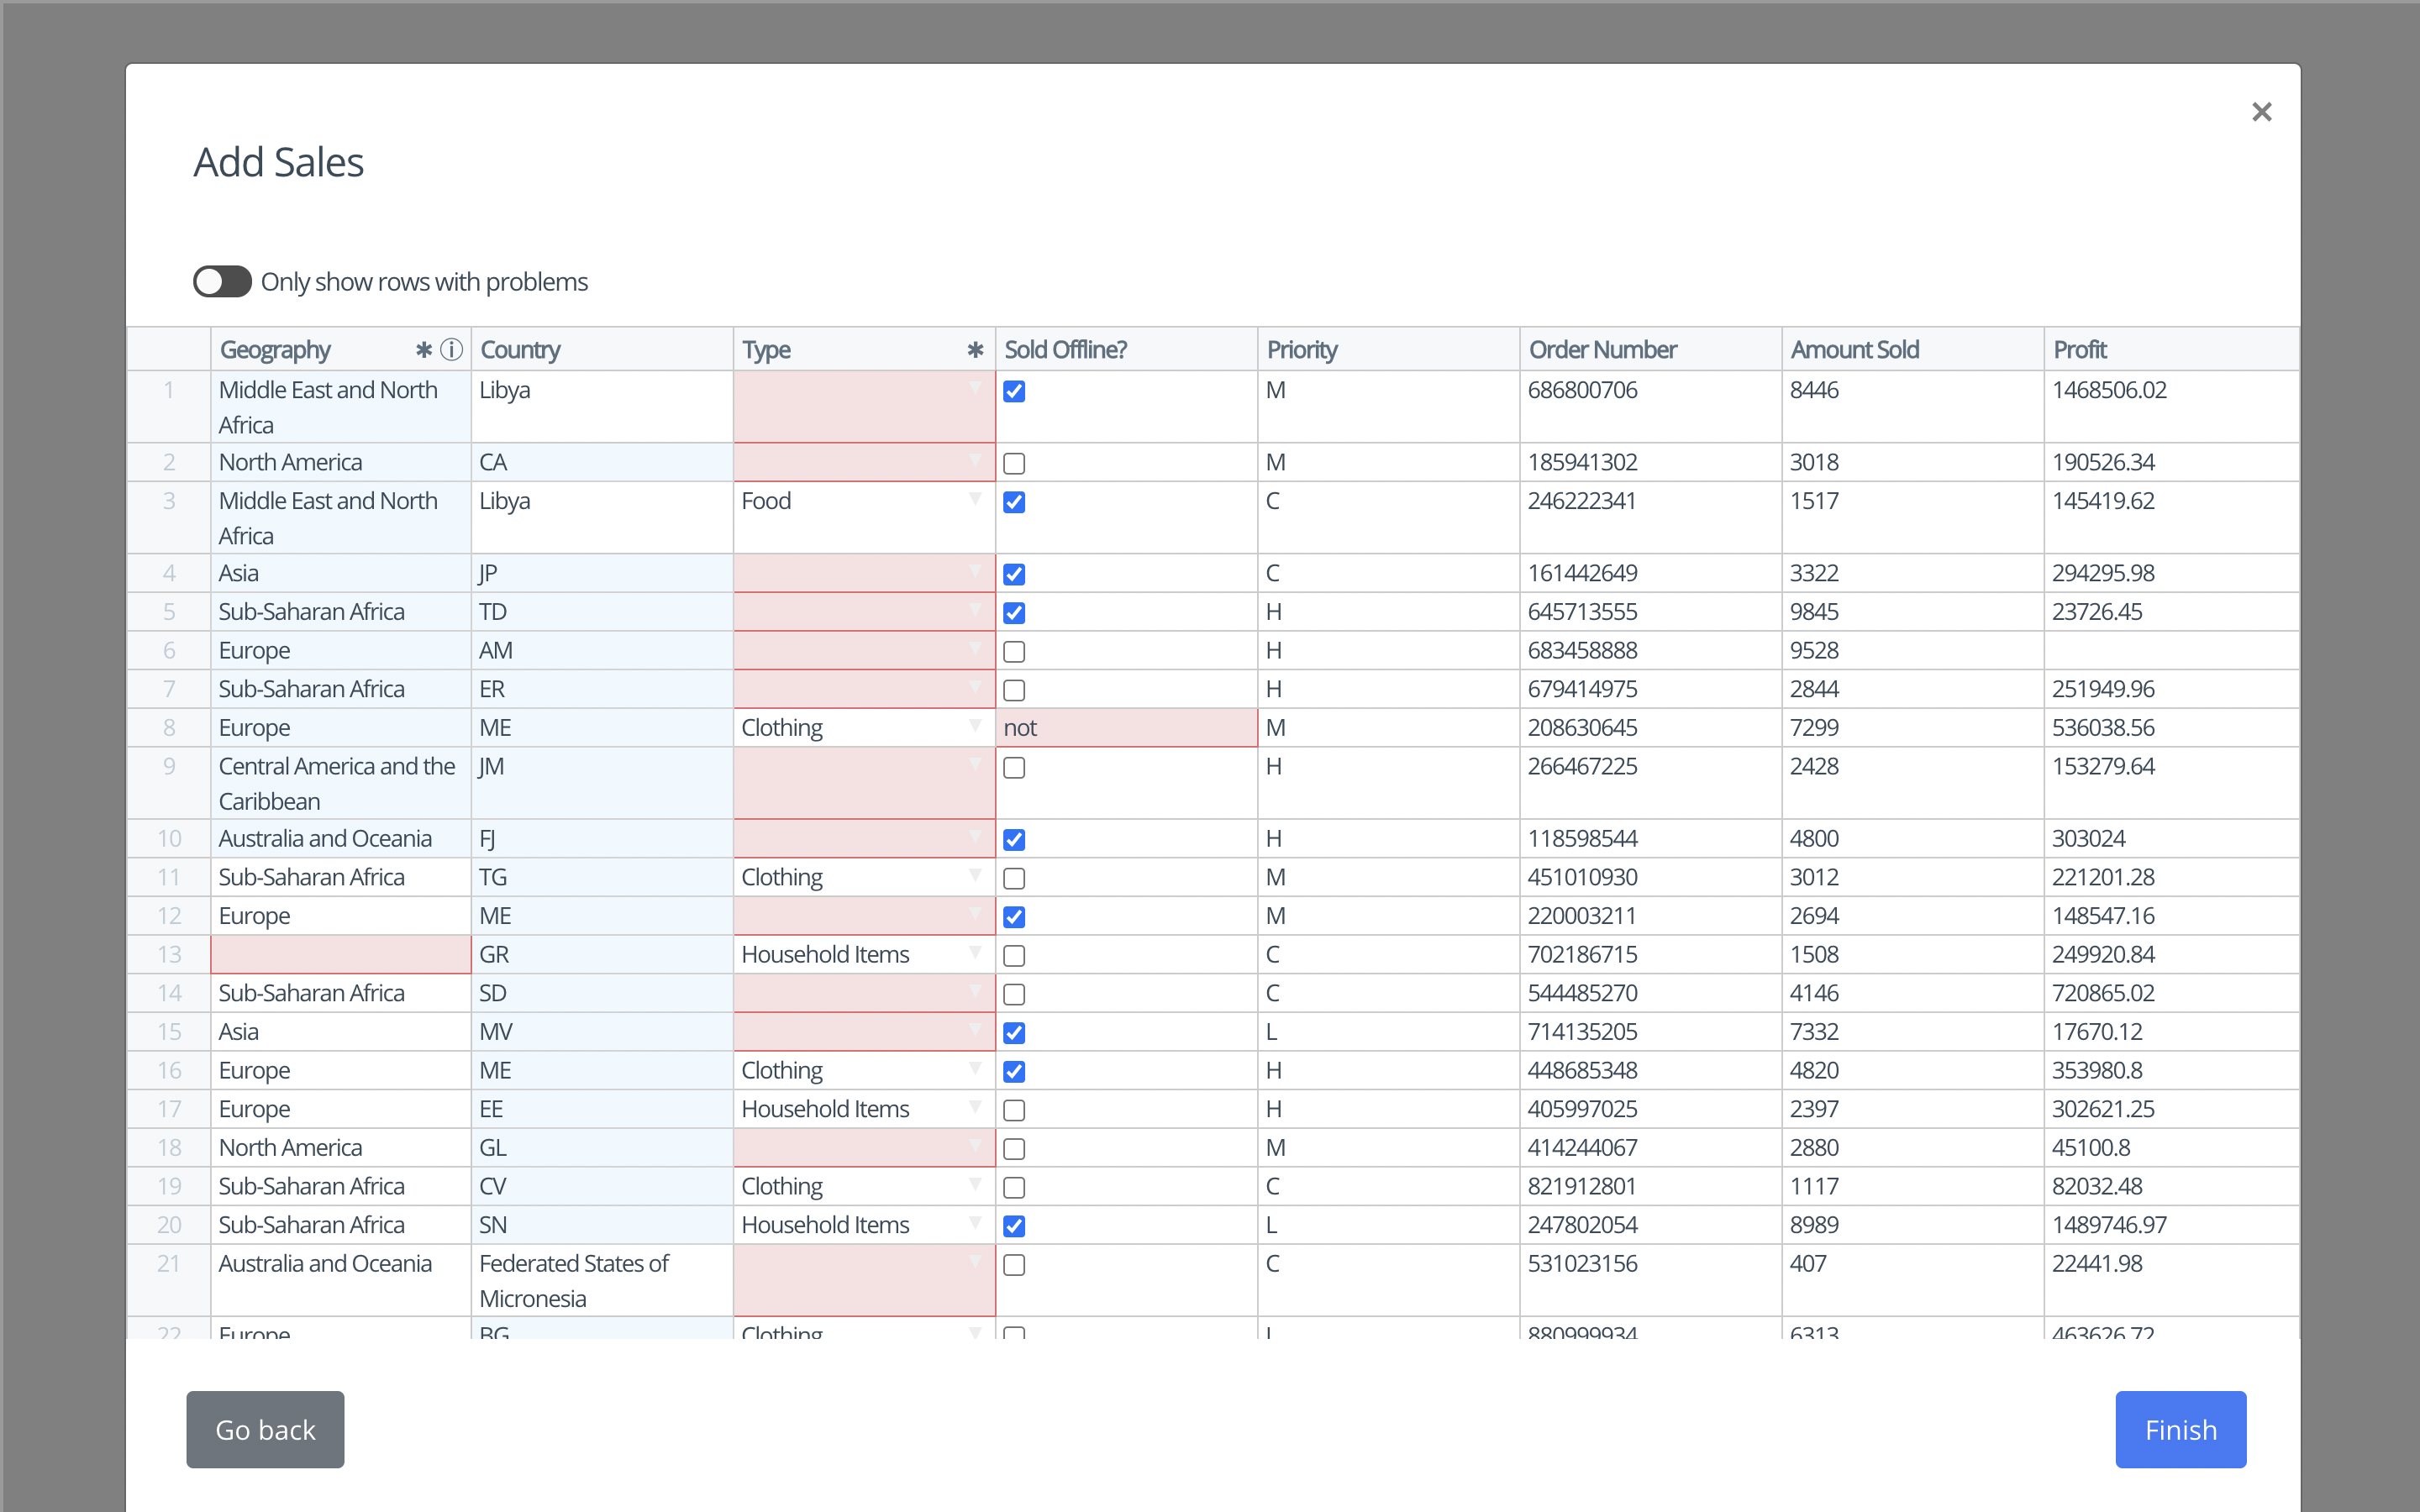Uncheck Sold Offline for row 20 SN
Screen dimensions: 2420x1512
tap(1014, 1226)
